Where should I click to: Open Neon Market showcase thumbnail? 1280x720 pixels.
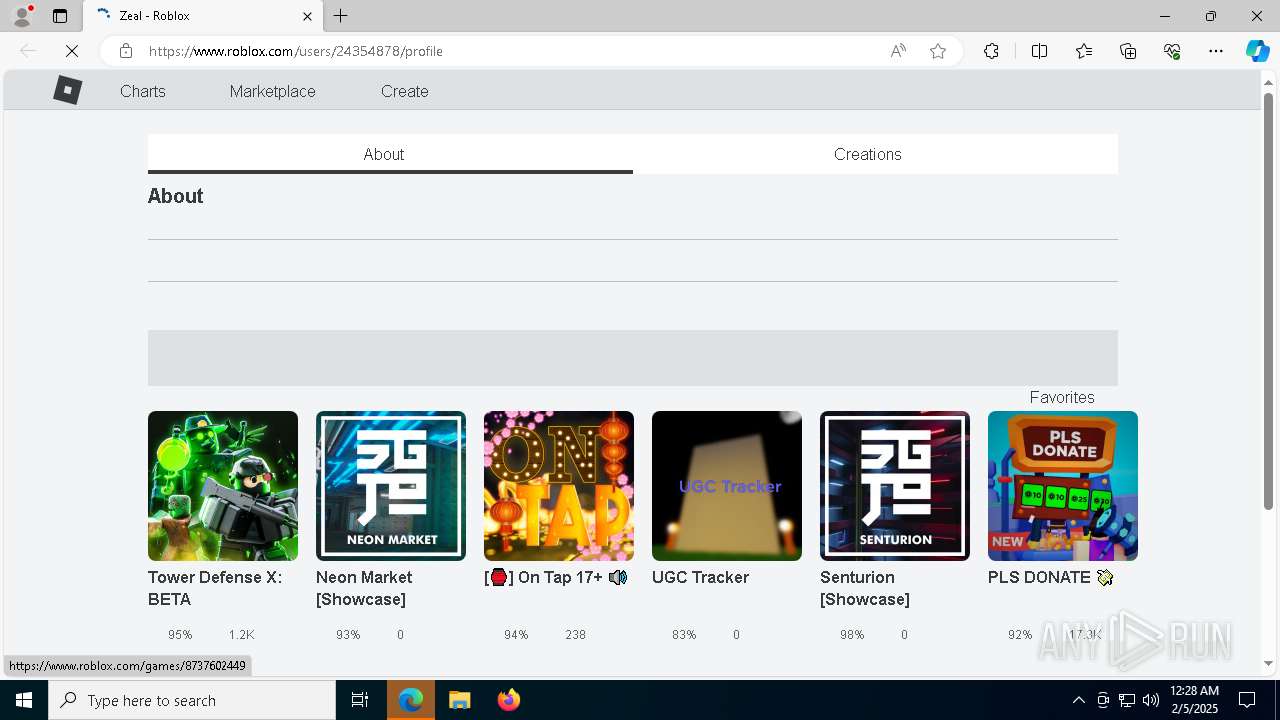point(391,486)
